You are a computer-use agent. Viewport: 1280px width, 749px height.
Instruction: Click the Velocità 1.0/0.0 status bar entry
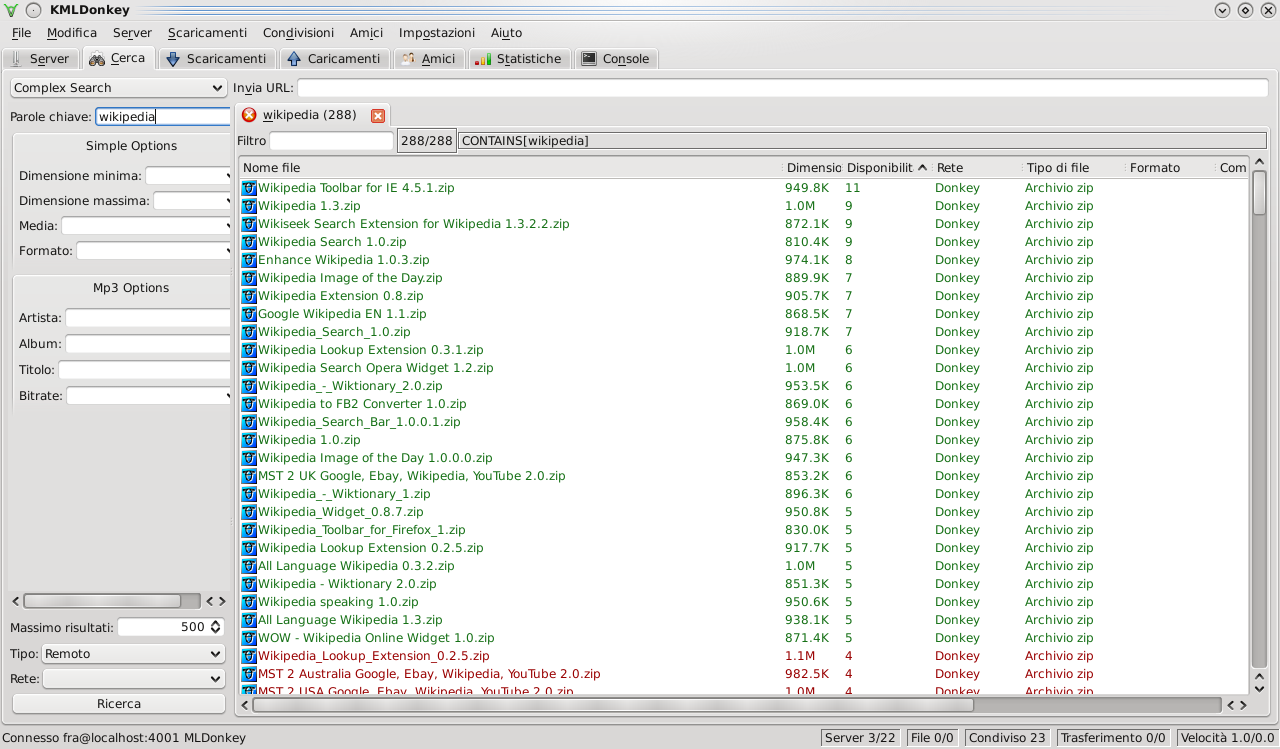1227,738
